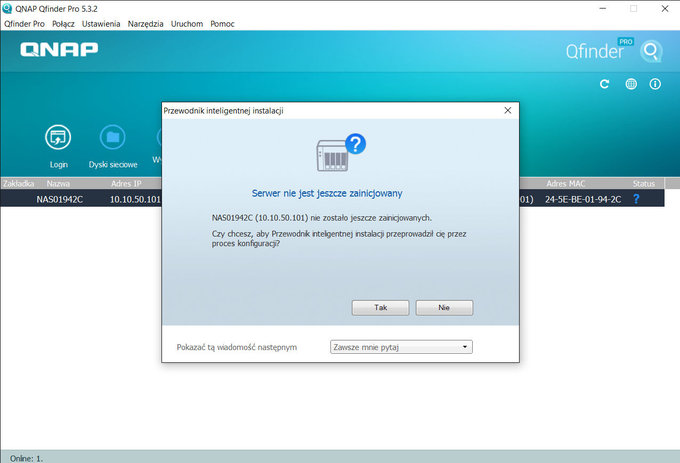Viewport: 680px width, 463px height.
Task: Open the Narzędzia menu
Action: 145,24
